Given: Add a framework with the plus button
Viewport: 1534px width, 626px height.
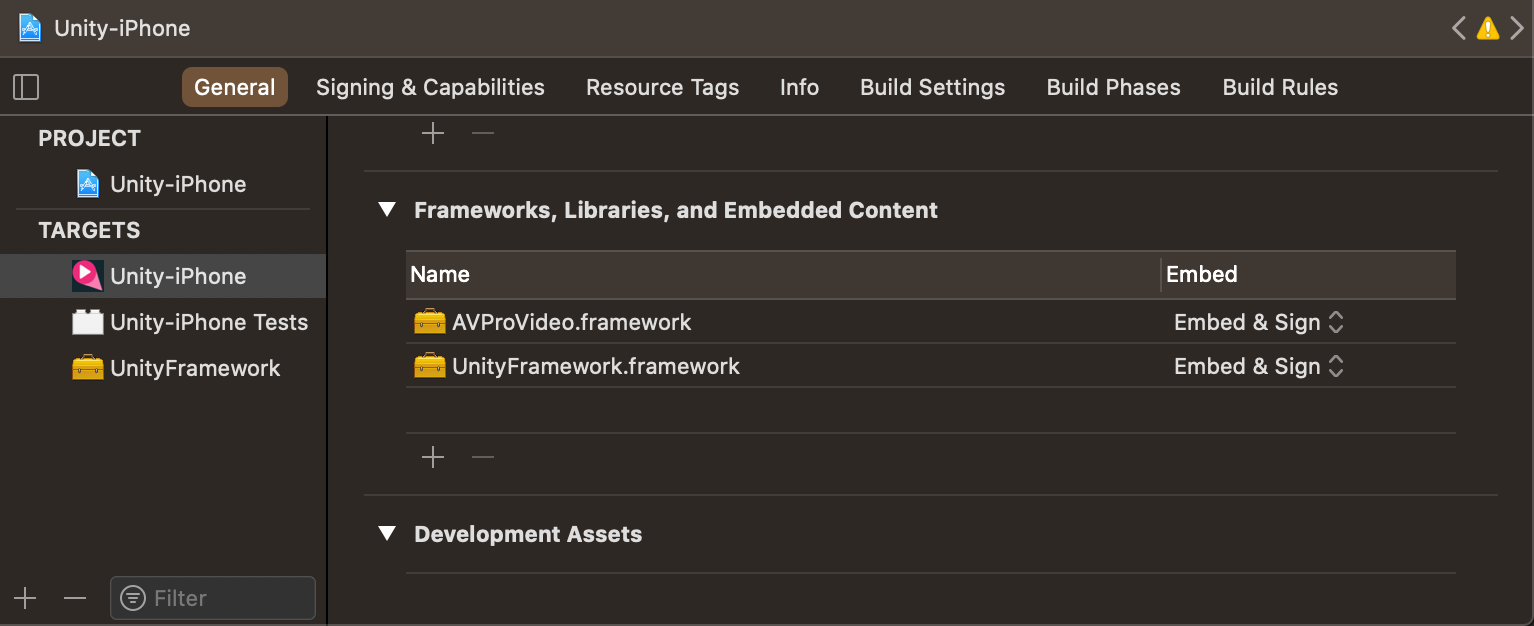Looking at the screenshot, I should pos(433,457).
